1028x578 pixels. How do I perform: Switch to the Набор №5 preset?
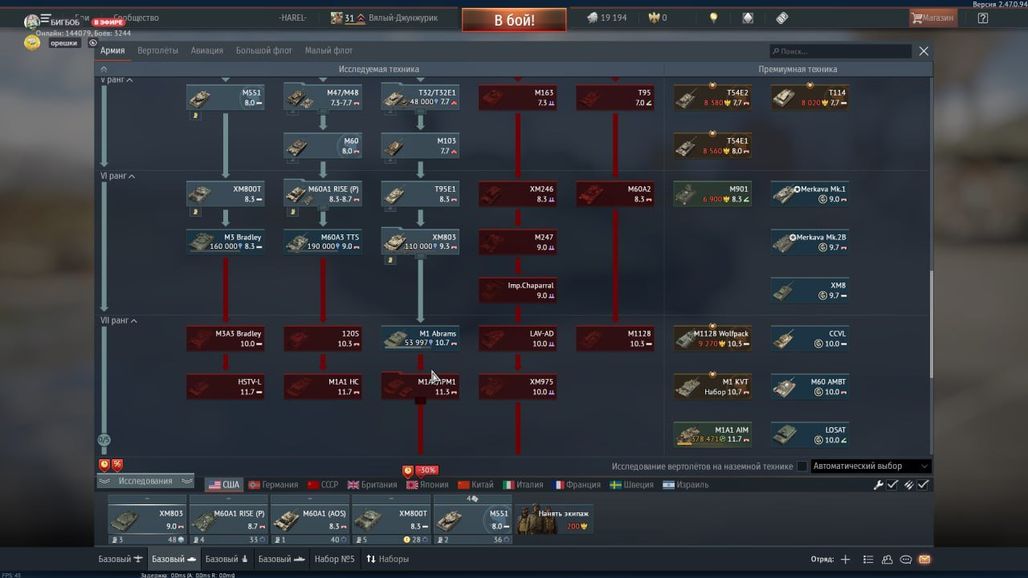point(334,559)
